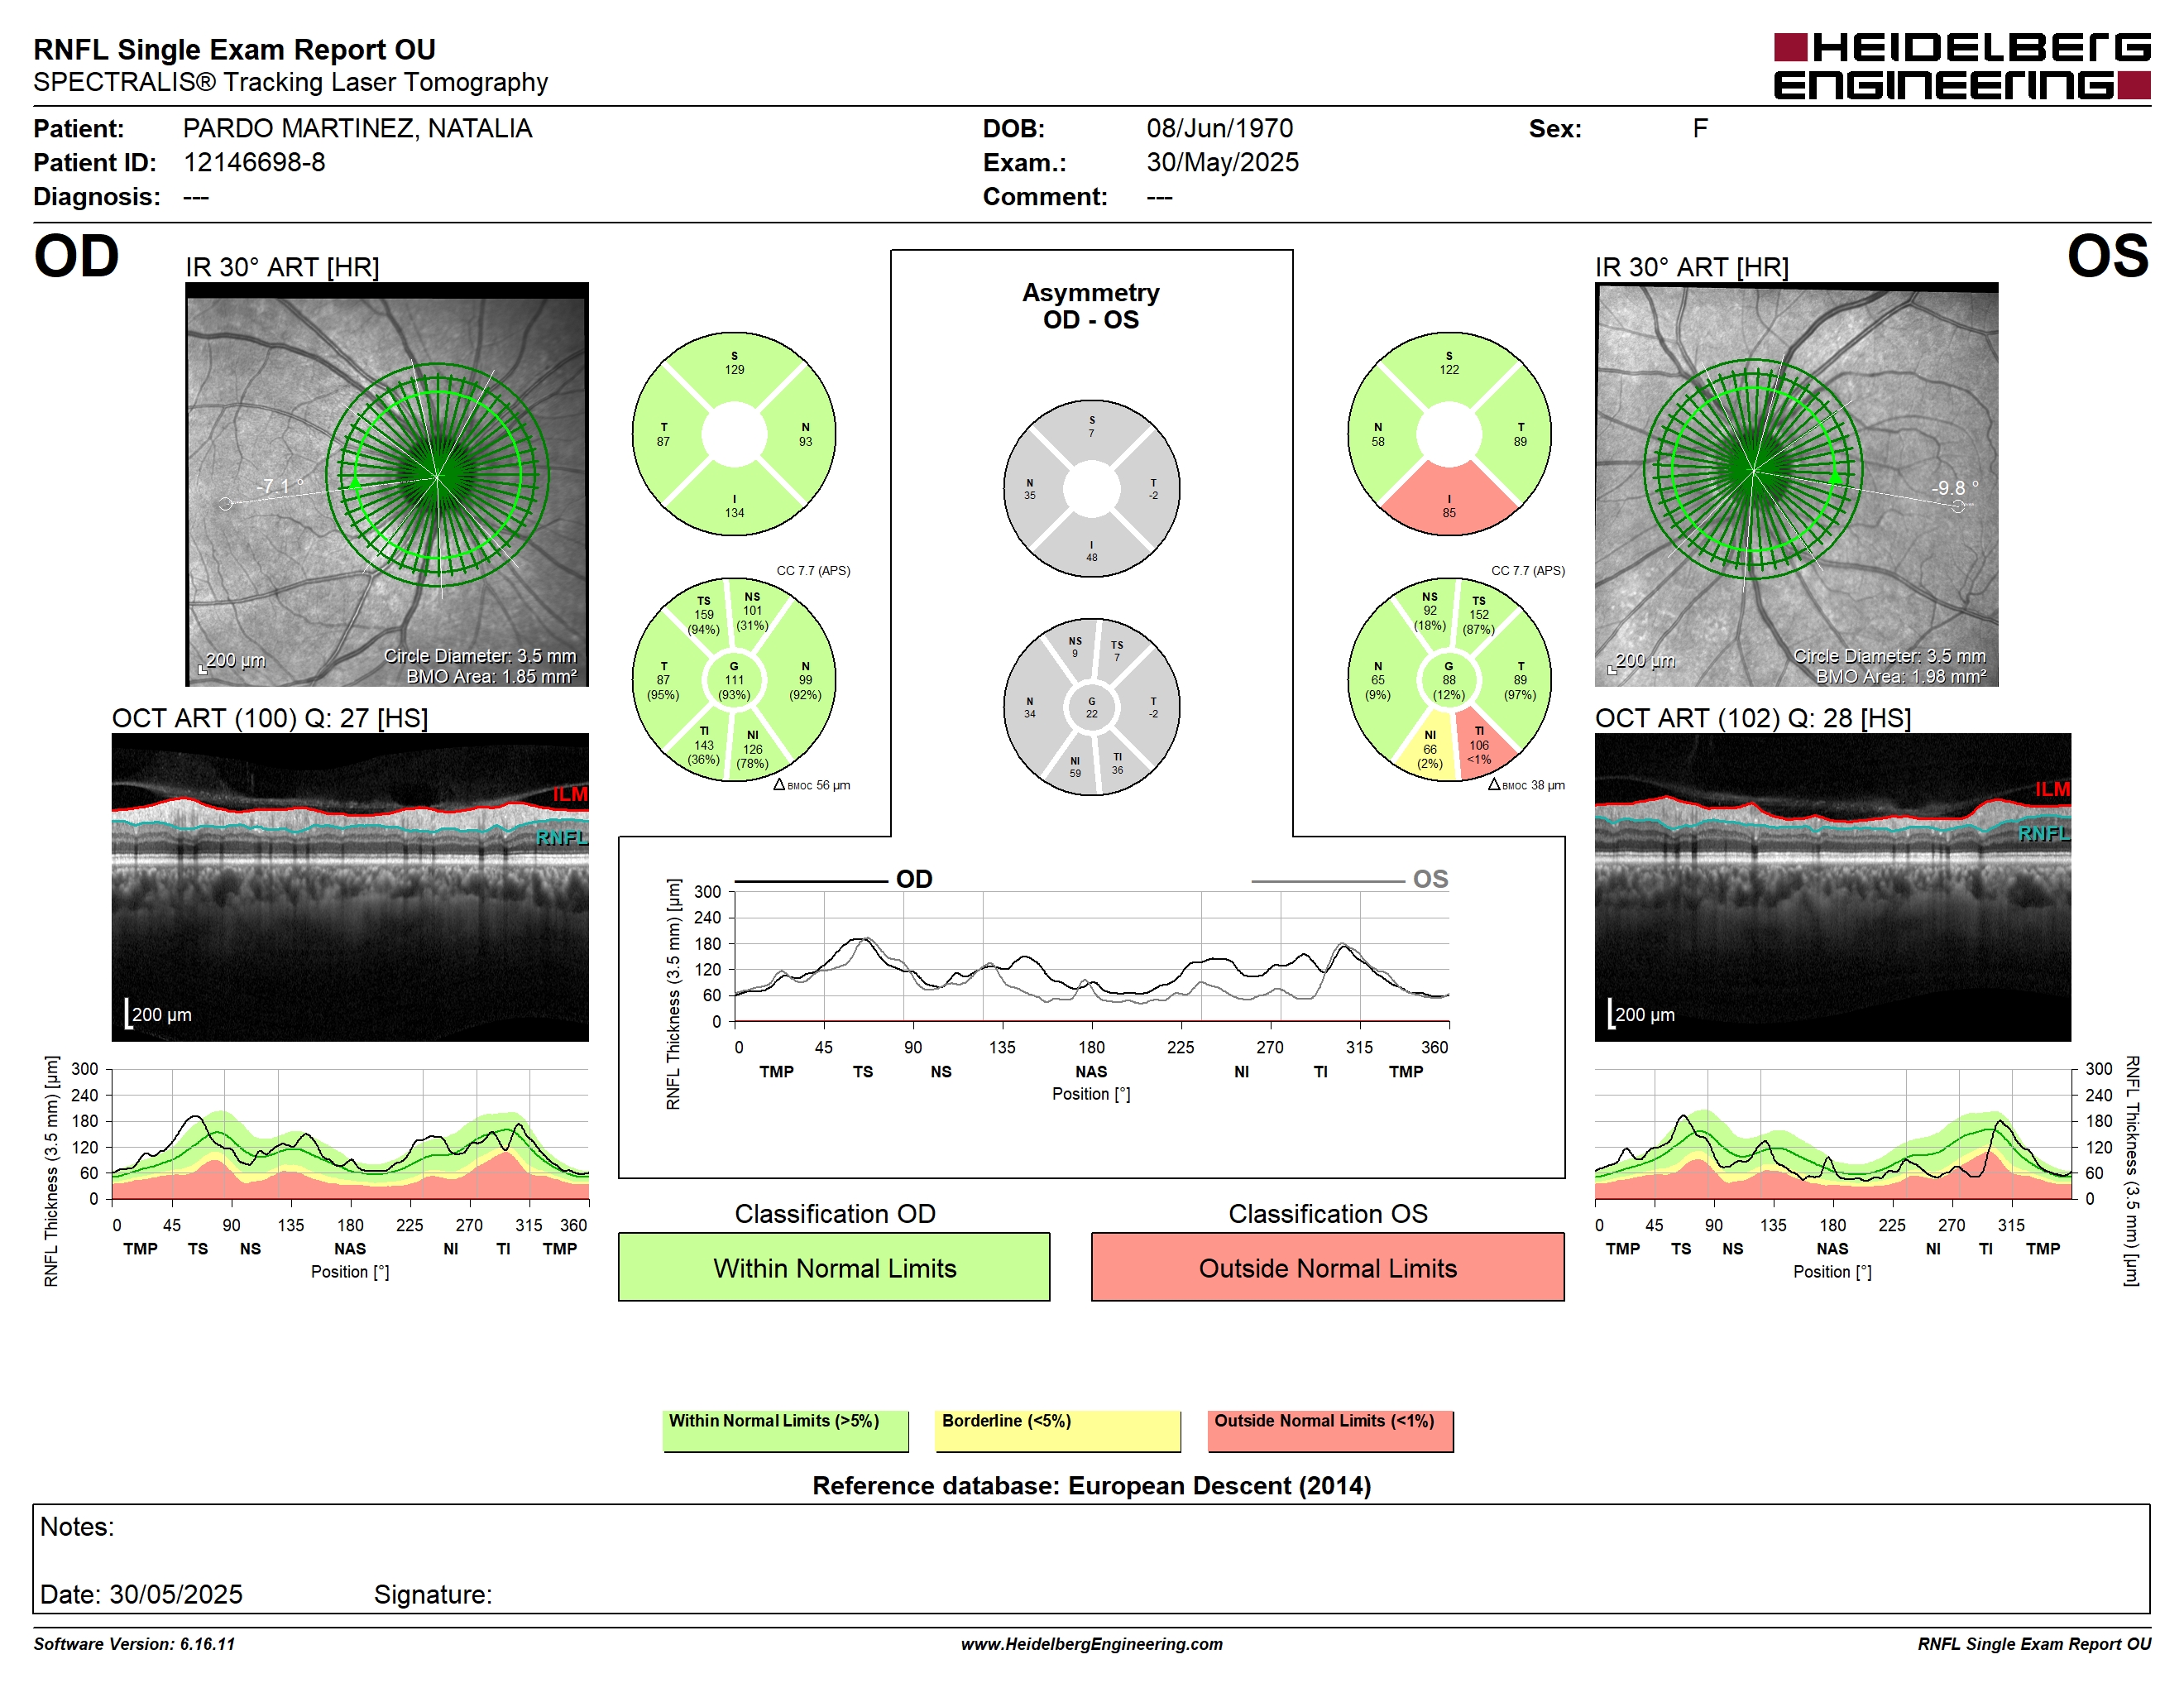
Task: Open the OD infrared fundus image
Action: (387, 484)
